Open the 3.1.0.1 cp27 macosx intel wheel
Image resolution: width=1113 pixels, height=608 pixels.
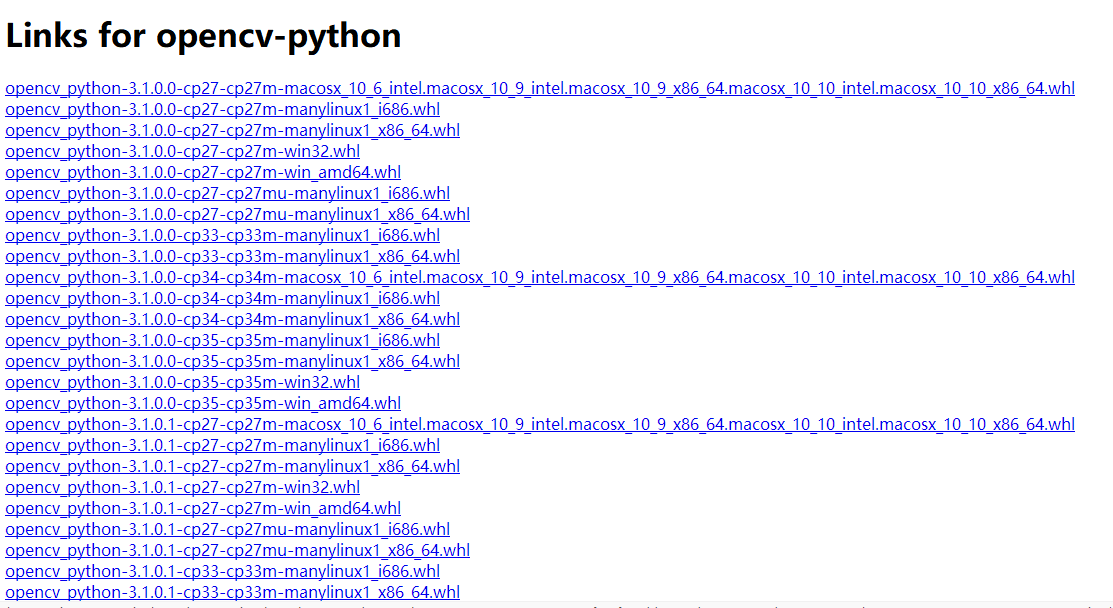(540, 424)
